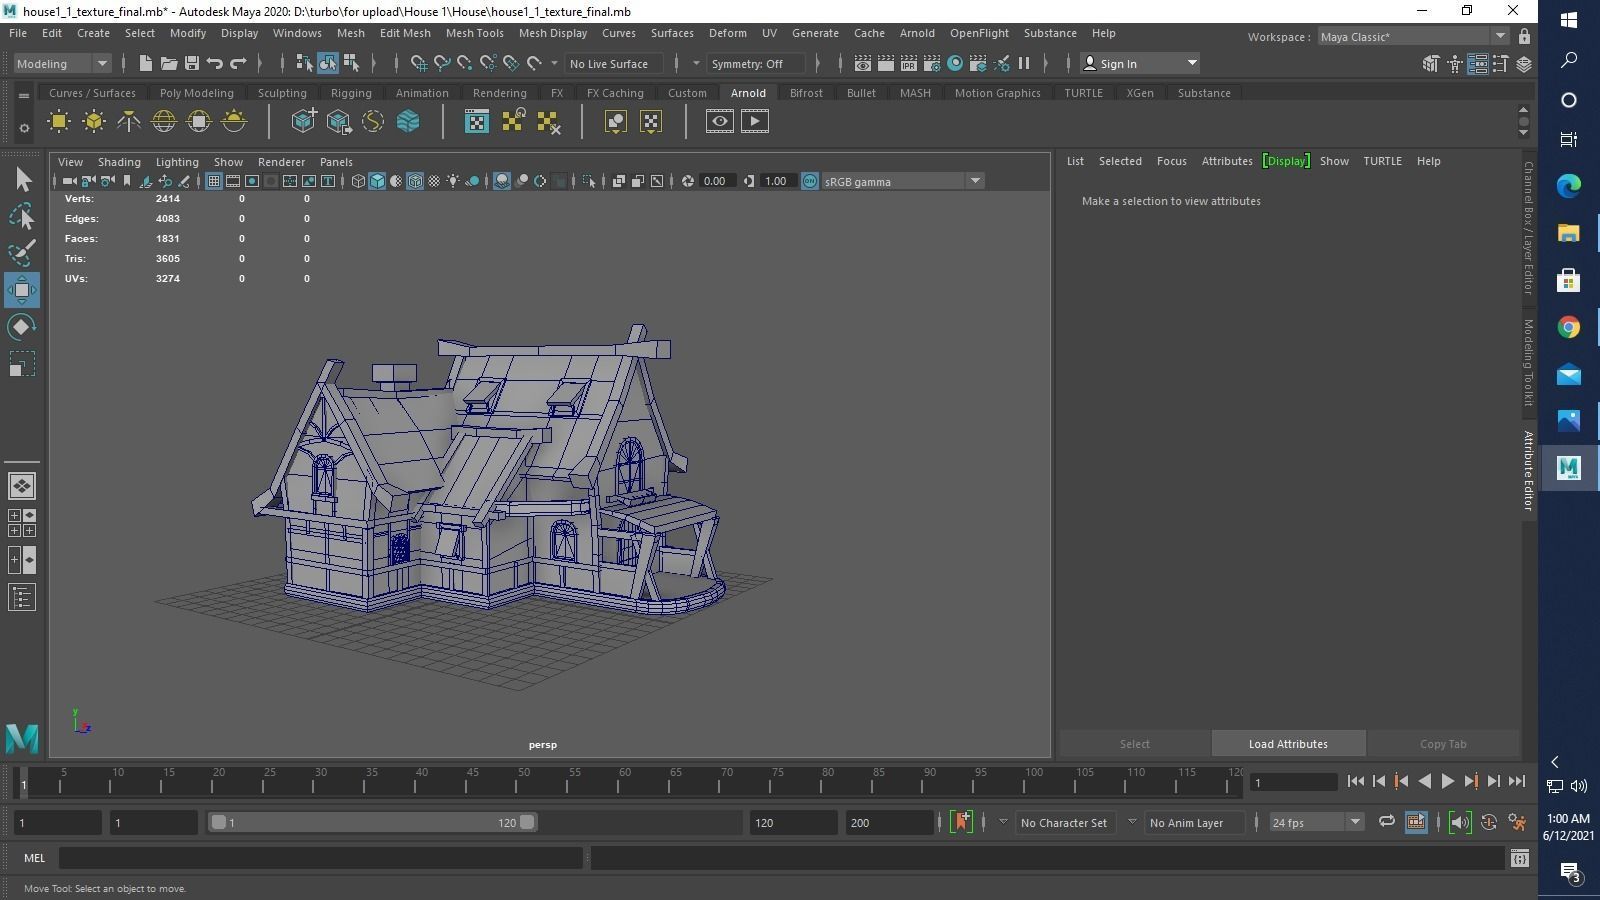Create an Arnold mesh light from shelf
Screen dimensions: 1600x900
tap(94, 122)
